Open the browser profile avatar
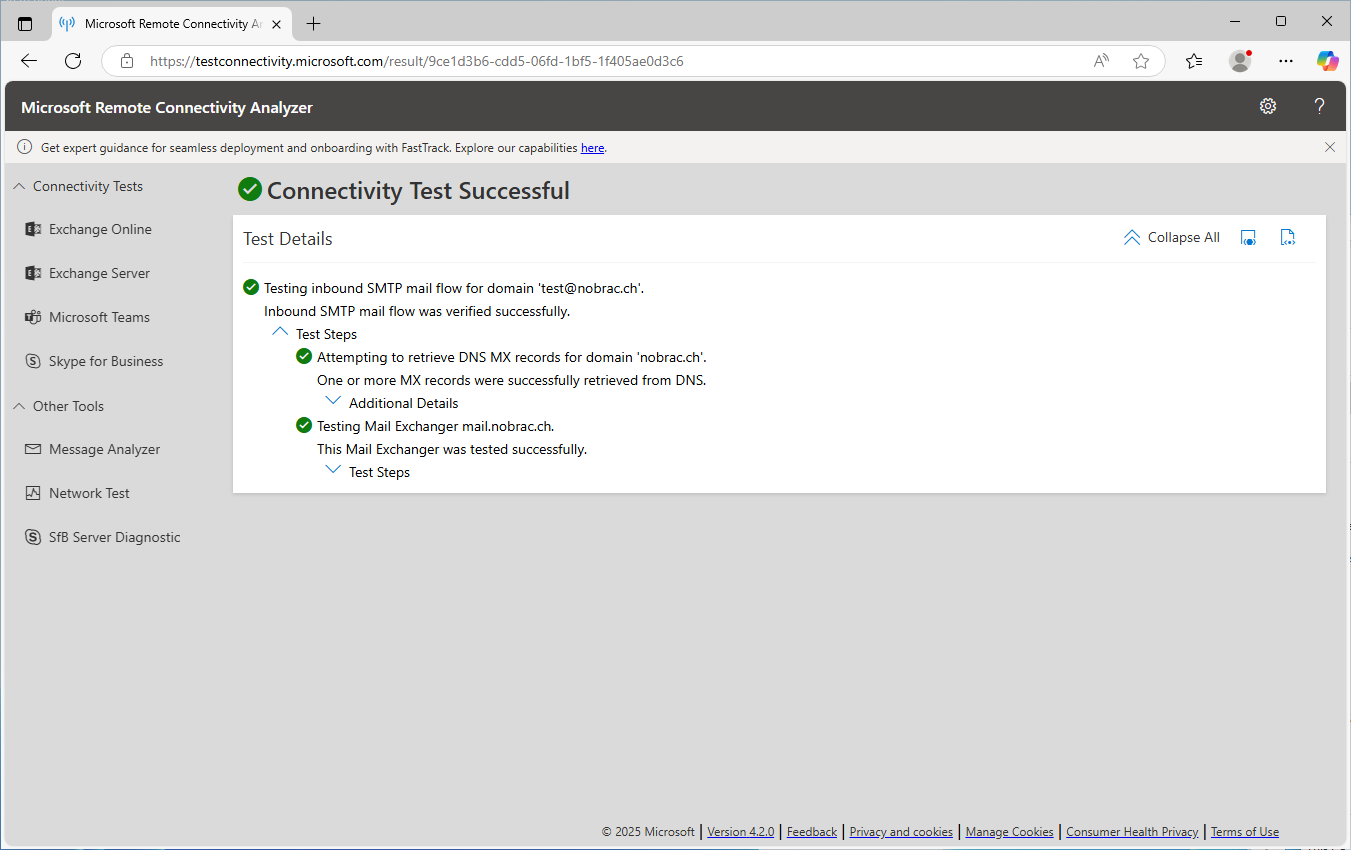 click(x=1240, y=61)
